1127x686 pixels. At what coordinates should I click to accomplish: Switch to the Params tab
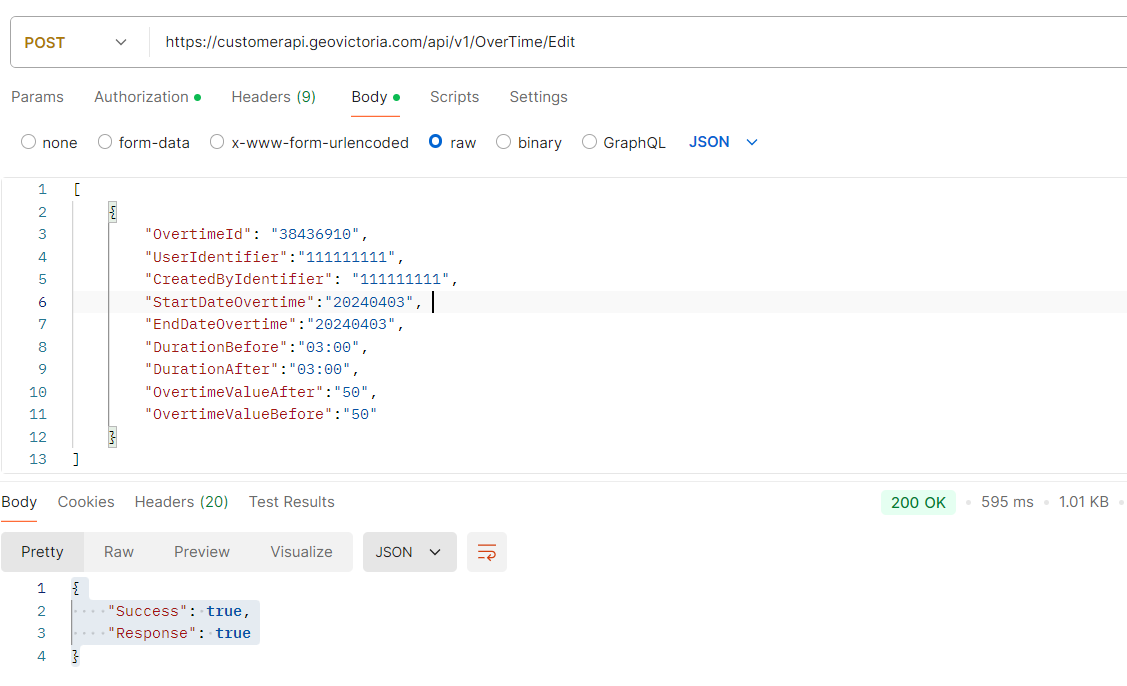coord(37,97)
